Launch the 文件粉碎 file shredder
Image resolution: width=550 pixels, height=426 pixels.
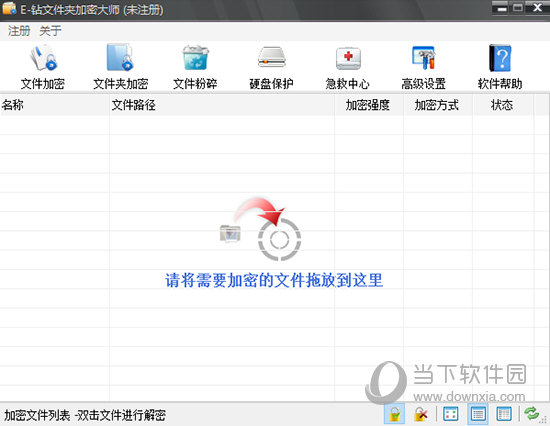195,67
